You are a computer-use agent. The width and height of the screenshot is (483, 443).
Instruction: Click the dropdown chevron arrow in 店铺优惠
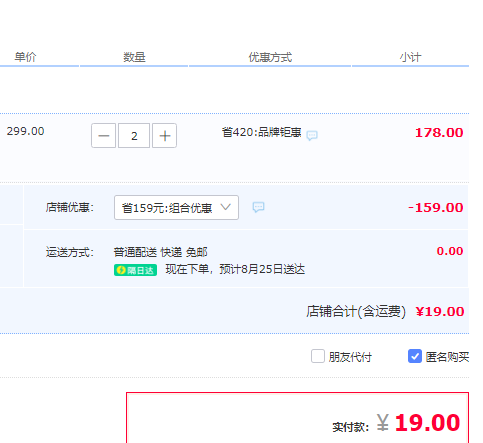[226, 207]
